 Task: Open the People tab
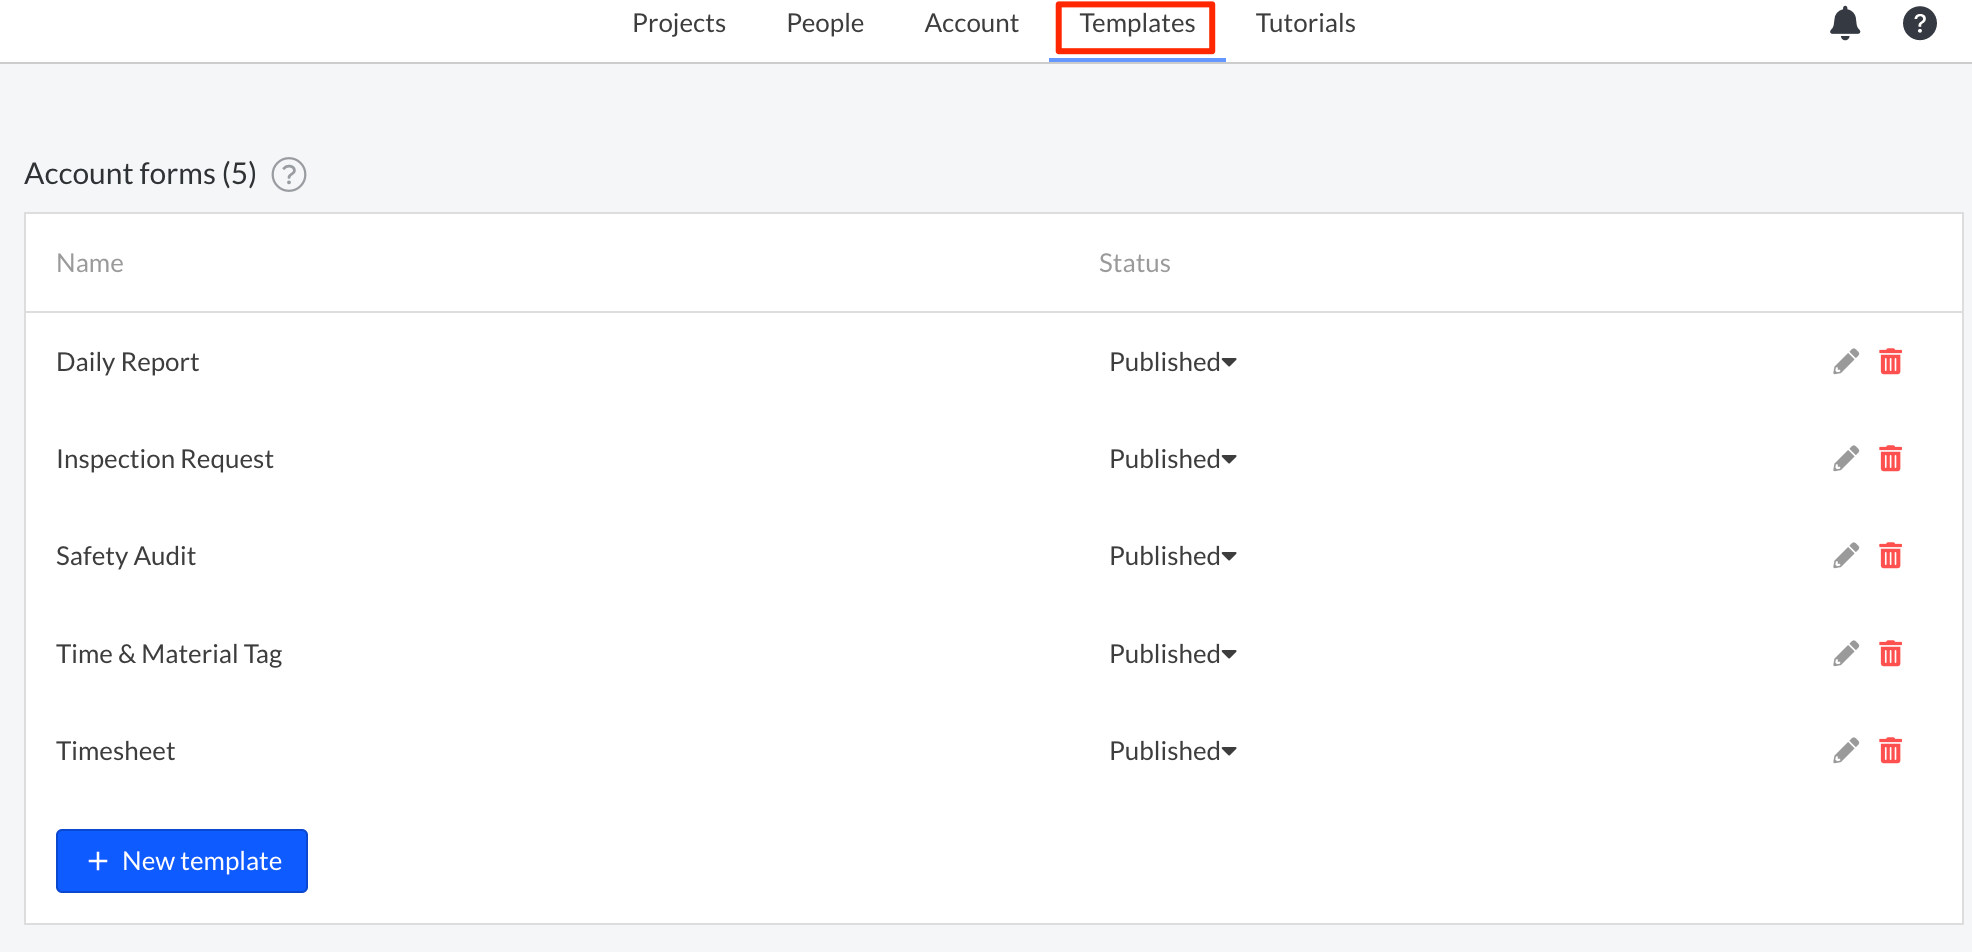click(x=824, y=22)
